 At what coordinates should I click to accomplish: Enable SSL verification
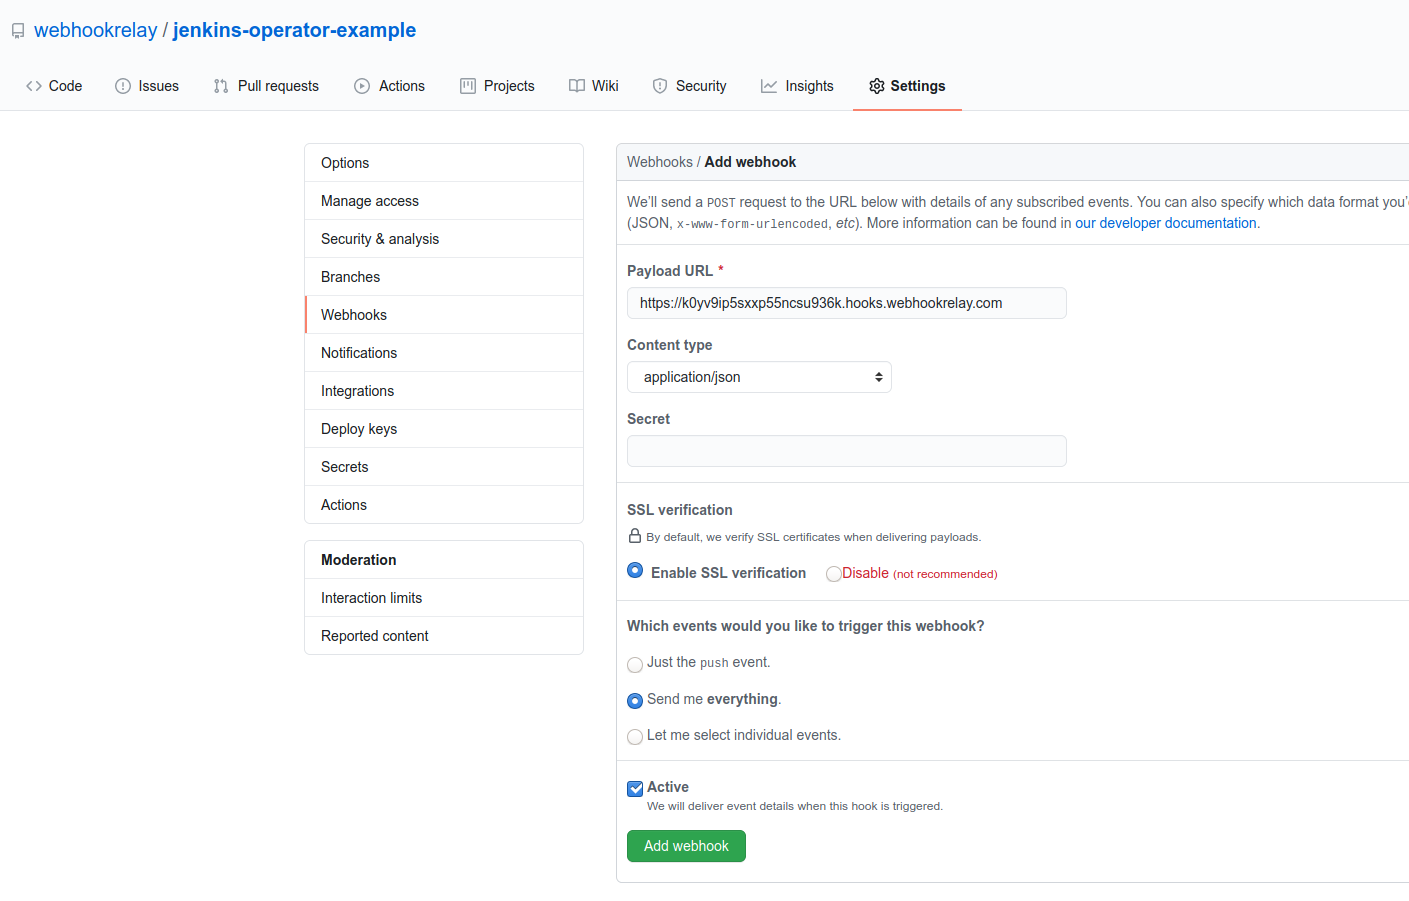point(635,570)
